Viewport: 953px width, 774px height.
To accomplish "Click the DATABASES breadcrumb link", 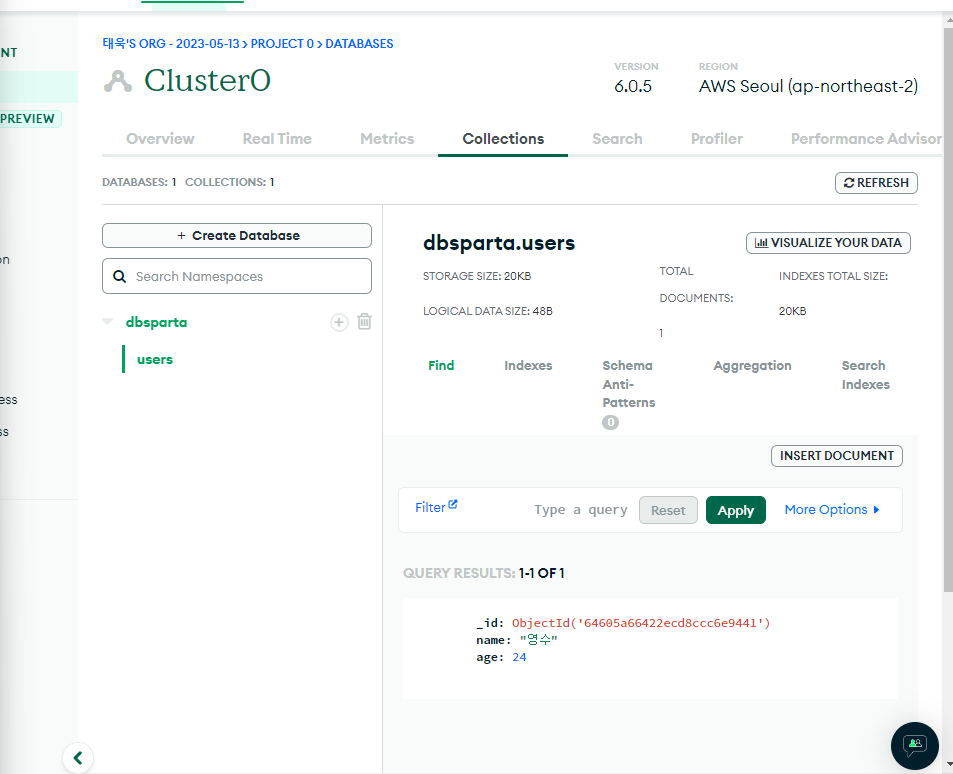I will point(359,44).
